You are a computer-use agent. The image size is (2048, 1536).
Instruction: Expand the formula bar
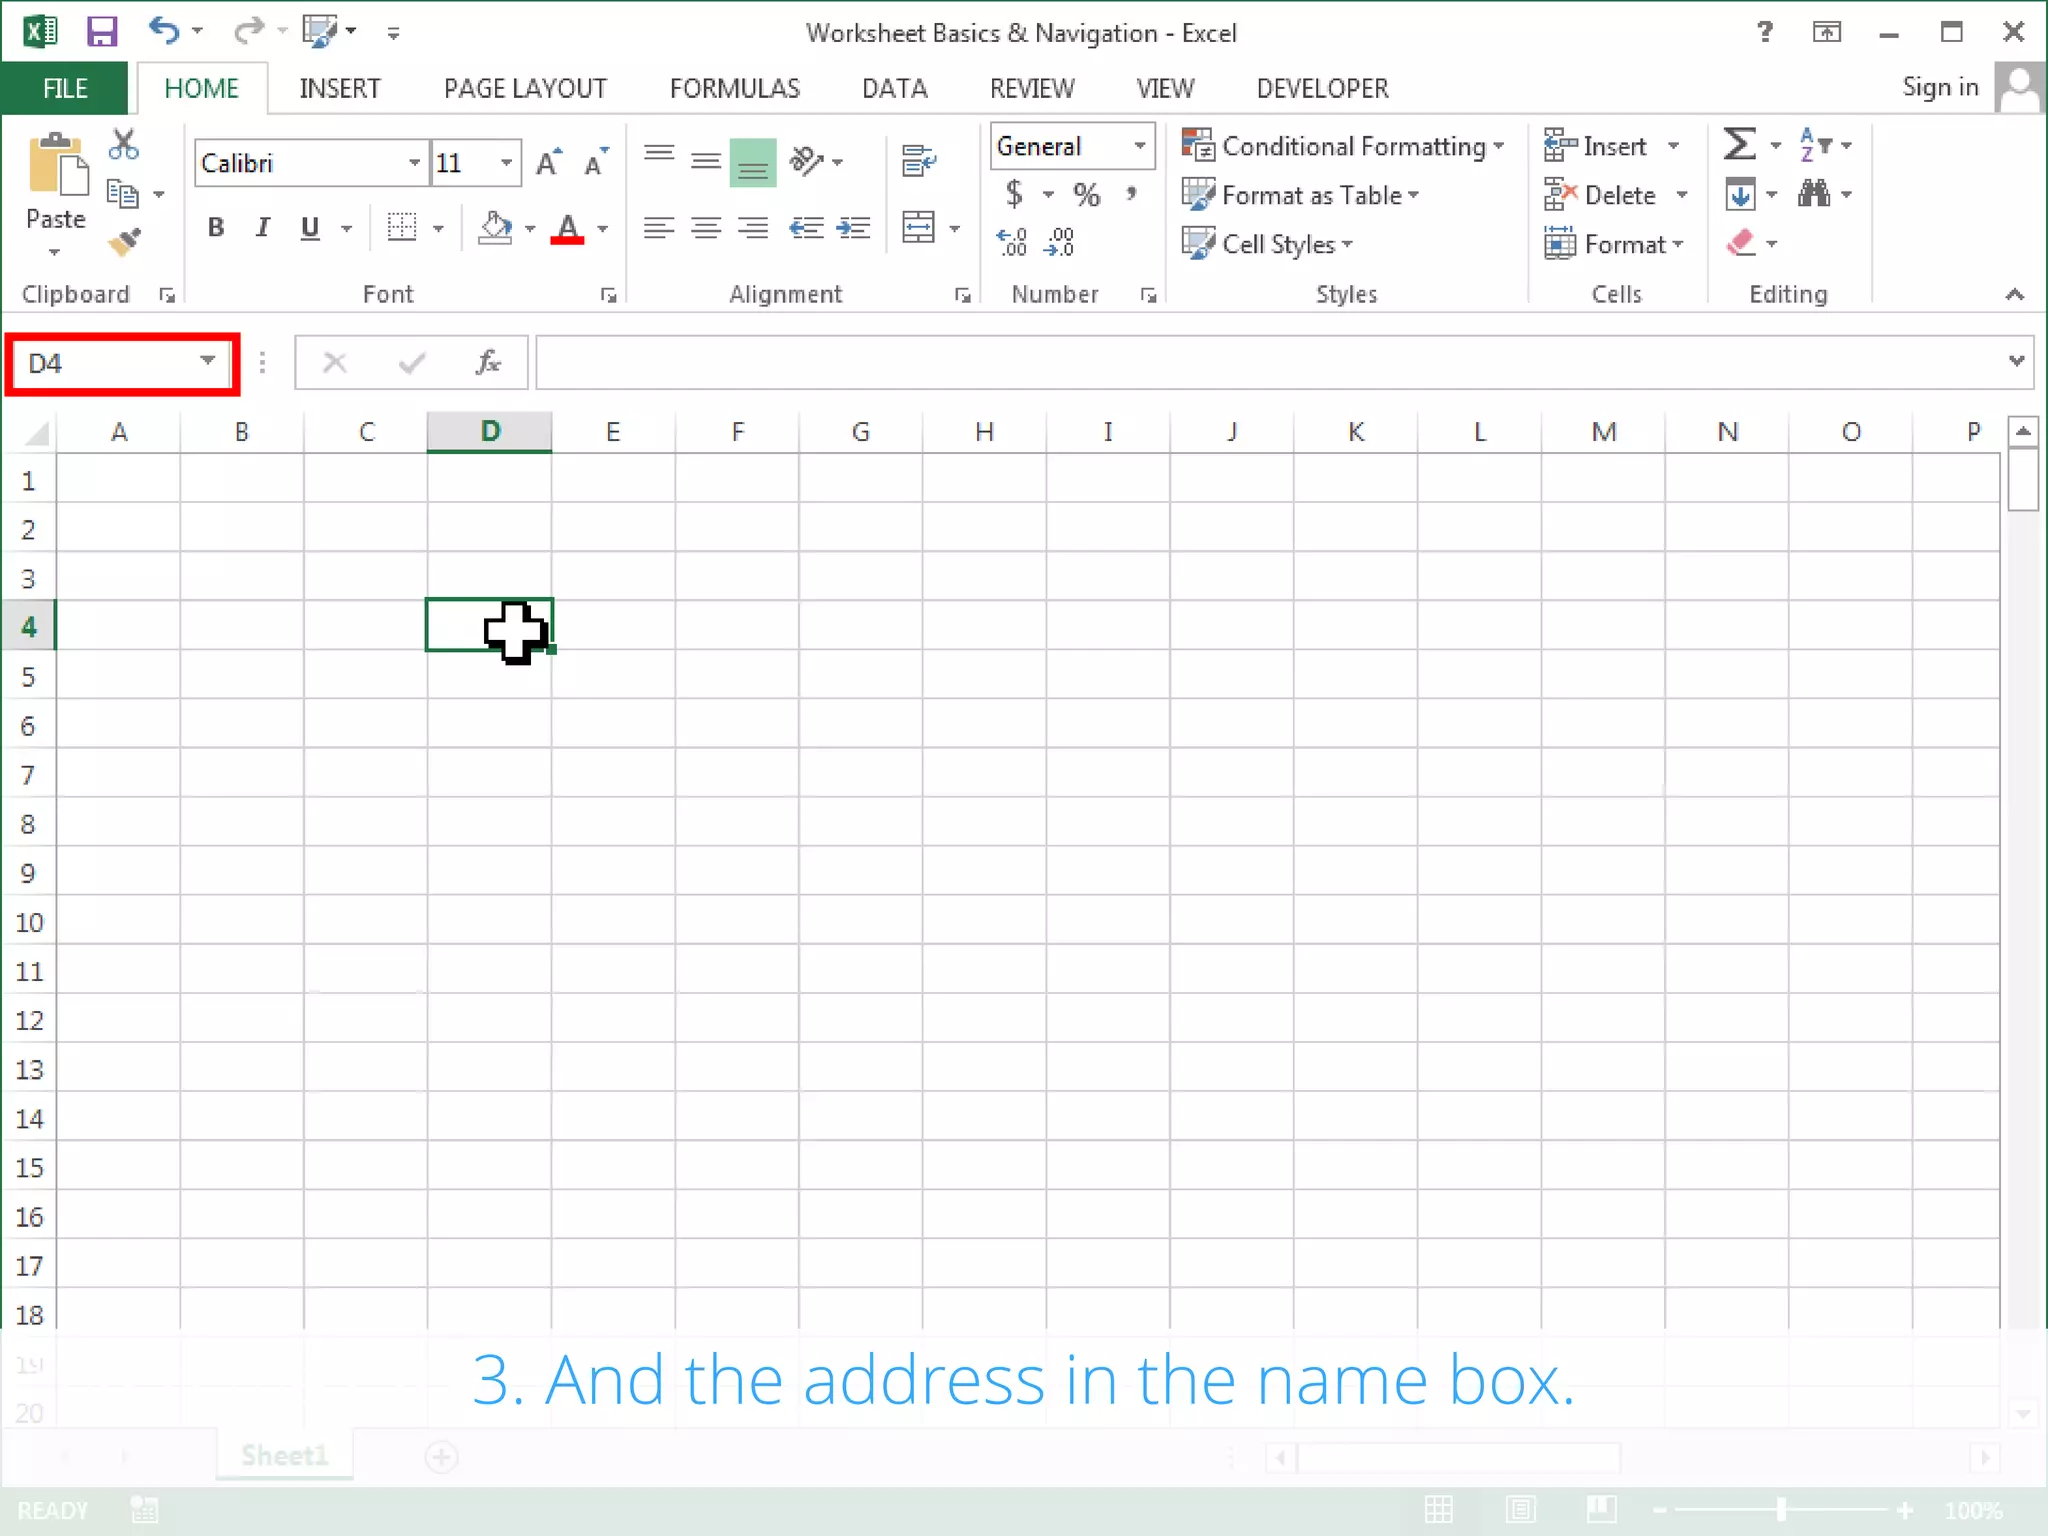(x=2016, y=361)
